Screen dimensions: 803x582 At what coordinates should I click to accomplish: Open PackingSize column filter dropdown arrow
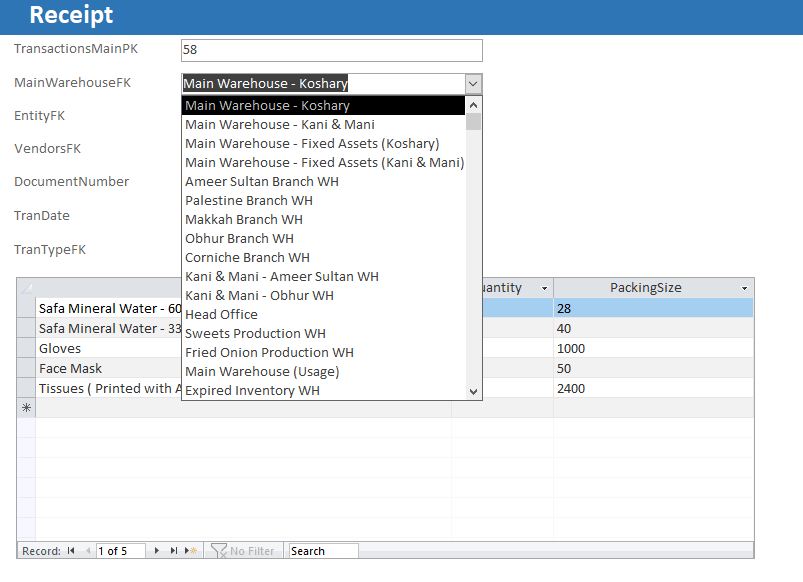tap(744, 288)
